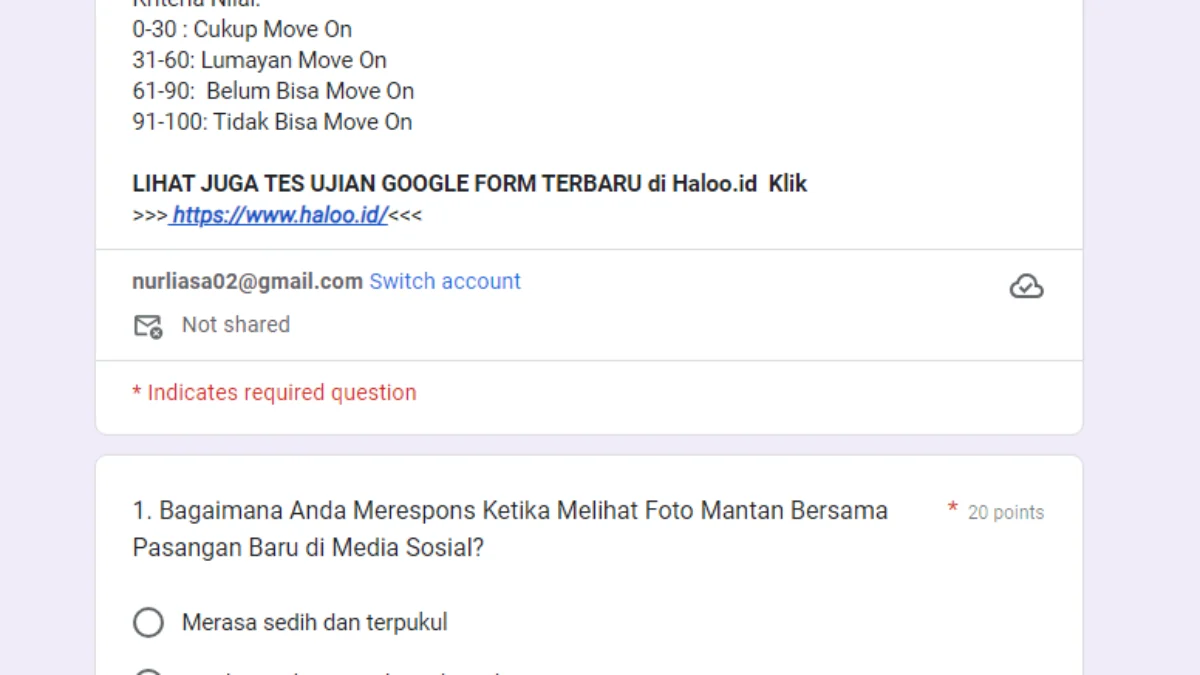Click the '* Indicates required question' notice
This screenshot has width=1200, height=675.
tap(274, 392)
